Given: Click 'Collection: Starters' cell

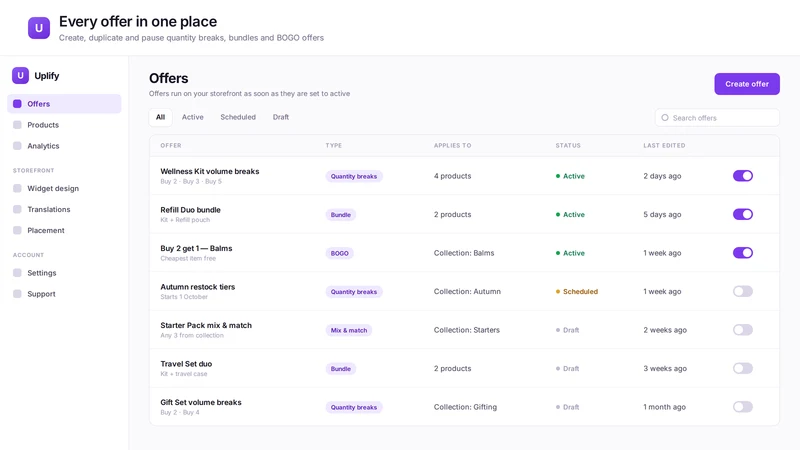Looking at the screenshot, I should point(467,330).
